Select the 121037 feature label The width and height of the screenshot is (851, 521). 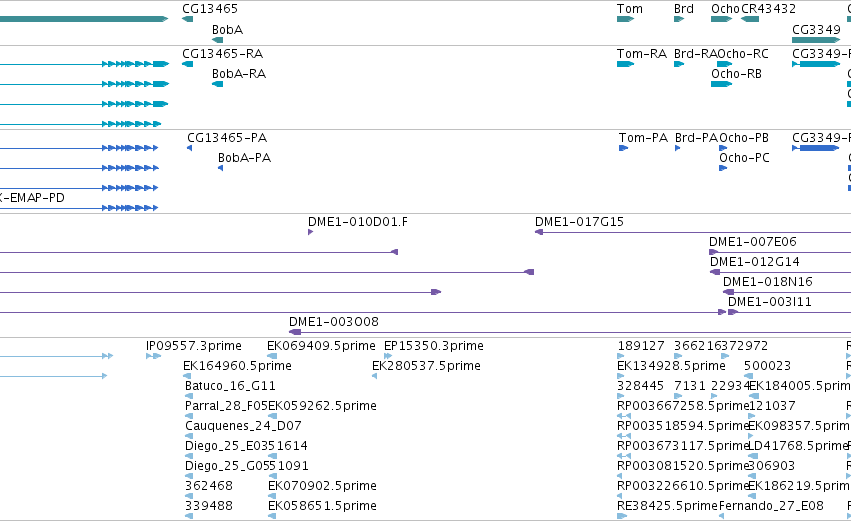click(772, 406)
